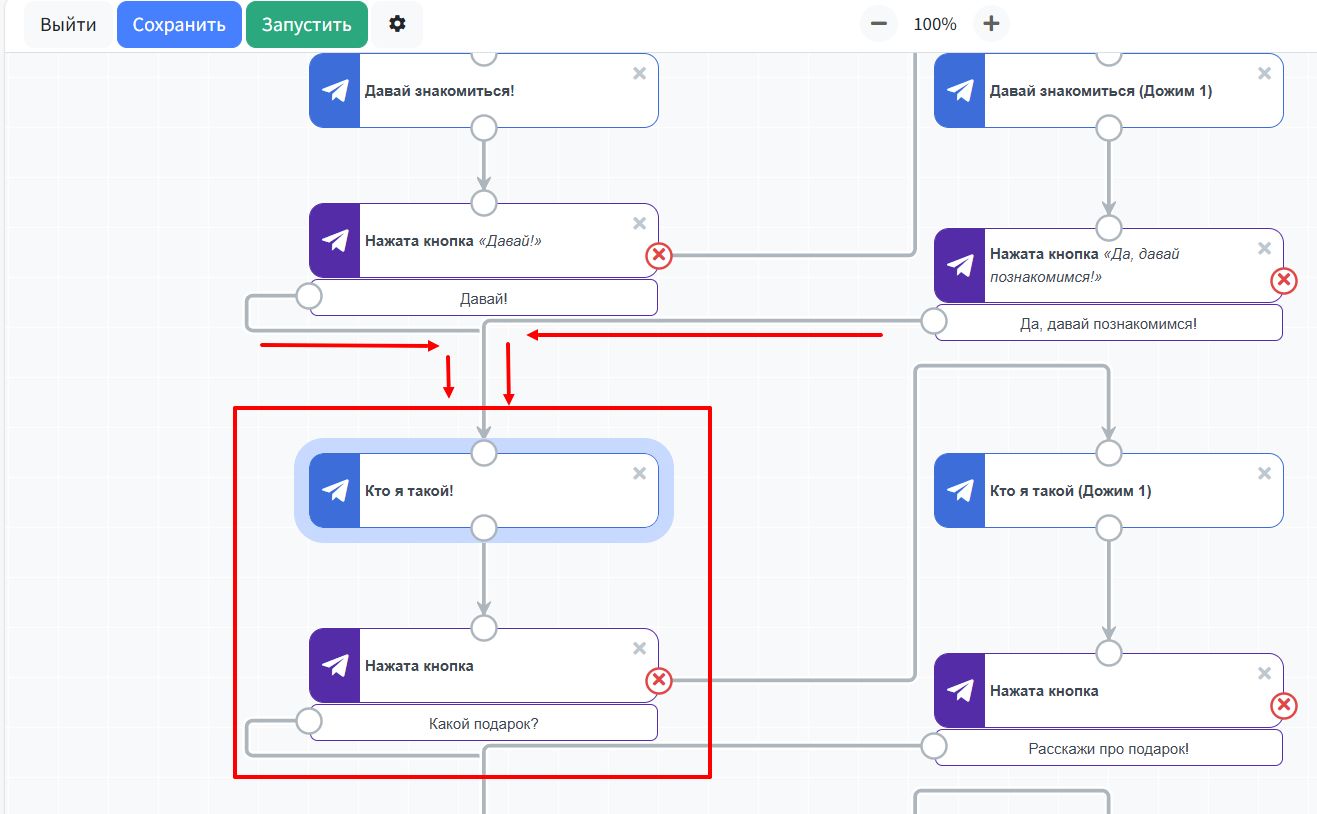
Task: Click top input connector of Кто я такой! block
Action: 484,453
